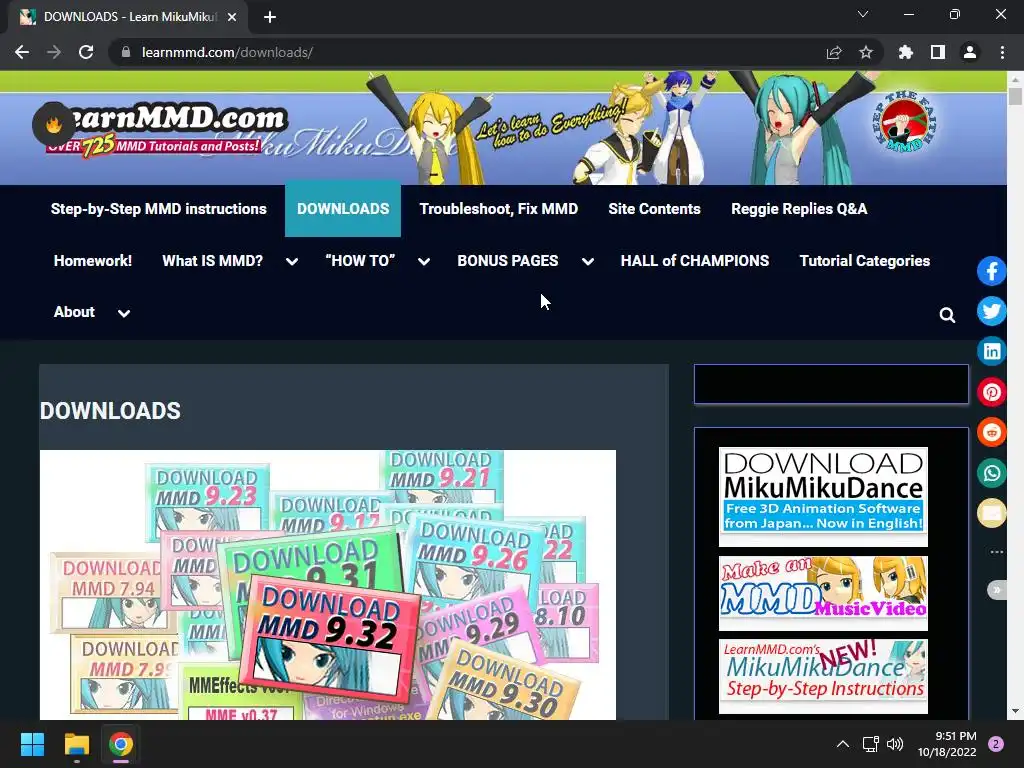Share to Reddit icon

[991, 432]
